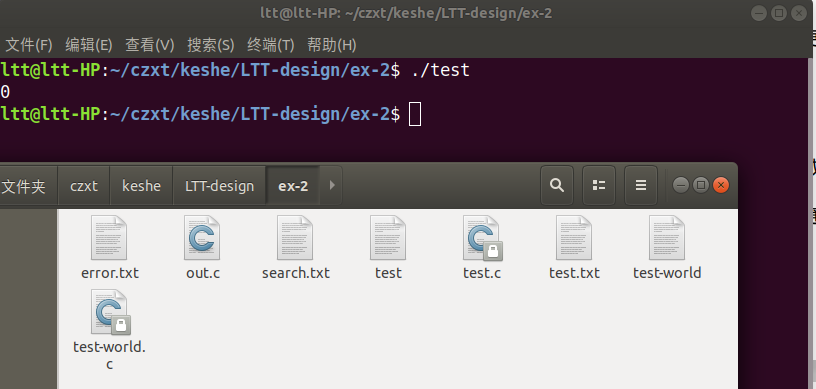
Task: Go to the keshe folder in path bar
Action: click(141, 186)
